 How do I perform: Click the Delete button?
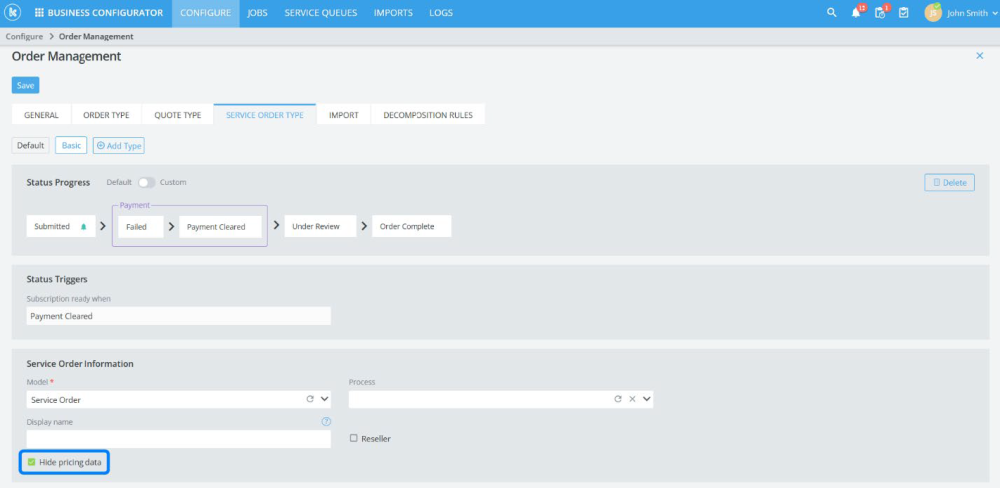(950, 182)
